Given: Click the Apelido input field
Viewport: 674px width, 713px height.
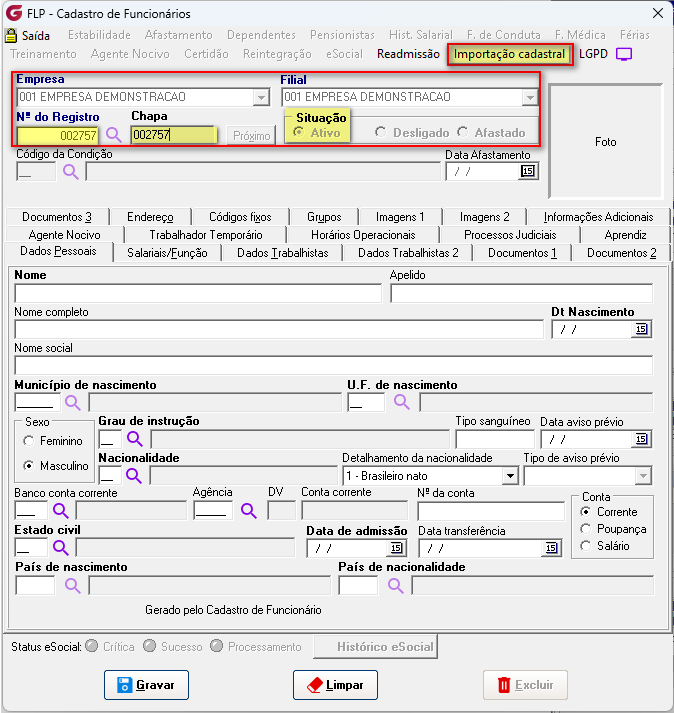Looking at the screenshot, I should 521,293.
